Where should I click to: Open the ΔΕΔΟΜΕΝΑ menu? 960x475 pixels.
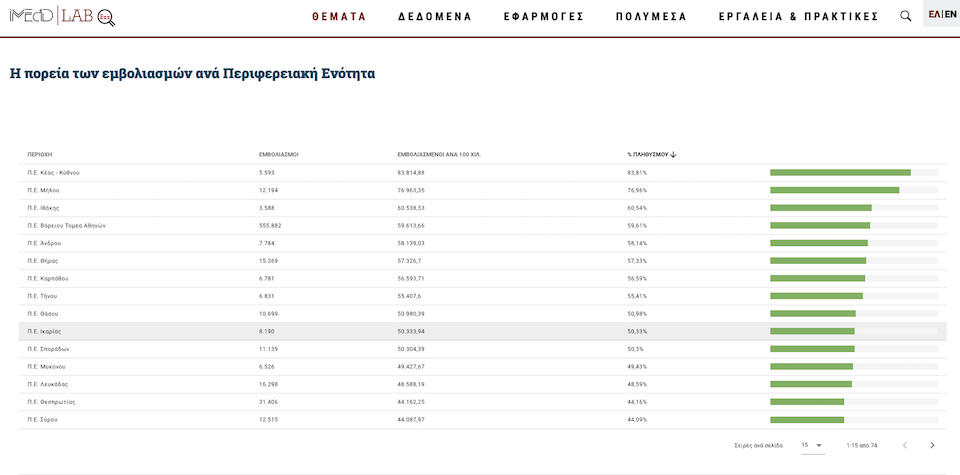pos(434,17)
